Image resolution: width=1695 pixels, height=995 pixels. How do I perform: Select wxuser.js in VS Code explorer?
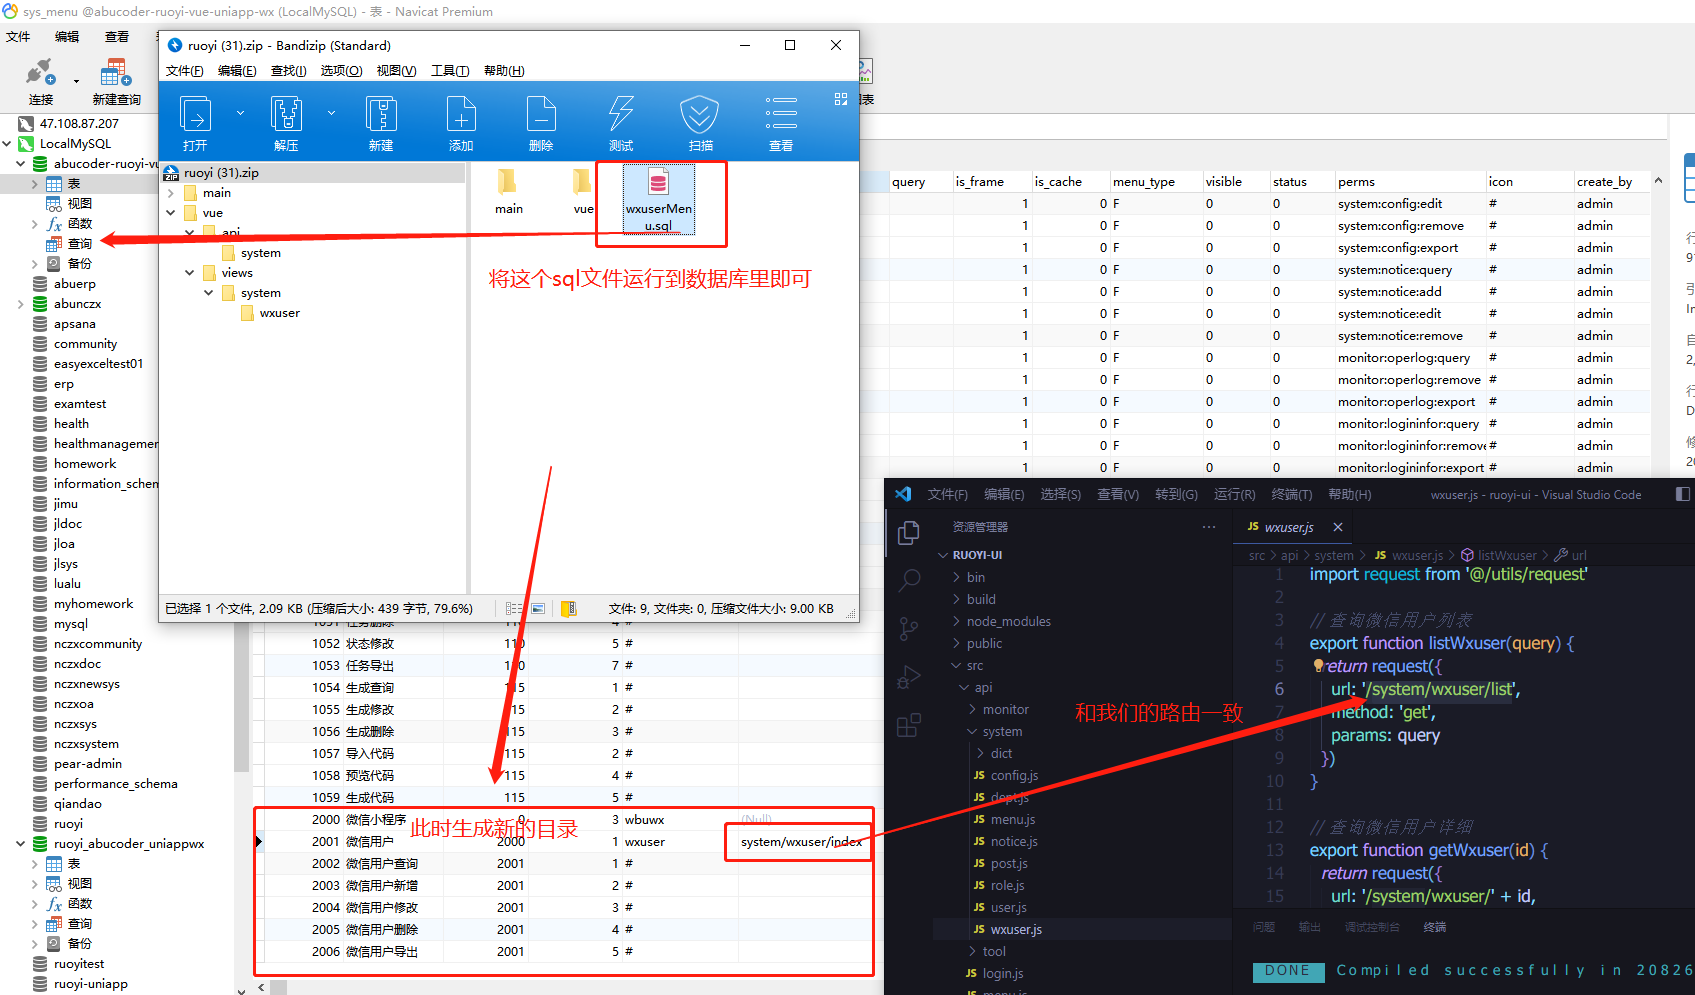(1016, 929)
